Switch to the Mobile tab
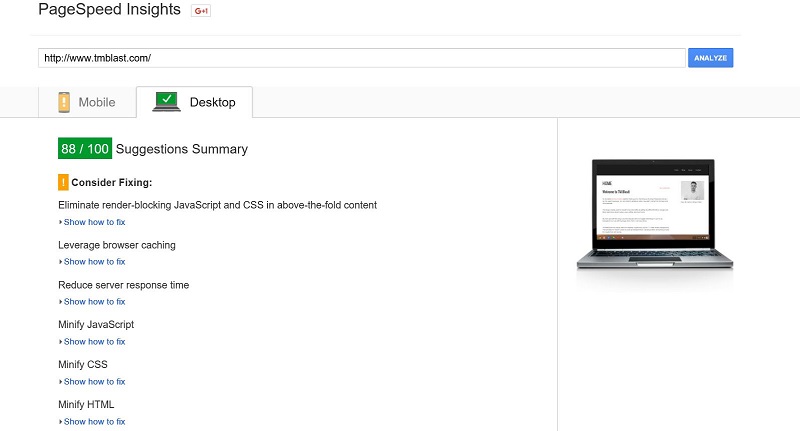Screen dimensions: 800x431 [87, 102]
